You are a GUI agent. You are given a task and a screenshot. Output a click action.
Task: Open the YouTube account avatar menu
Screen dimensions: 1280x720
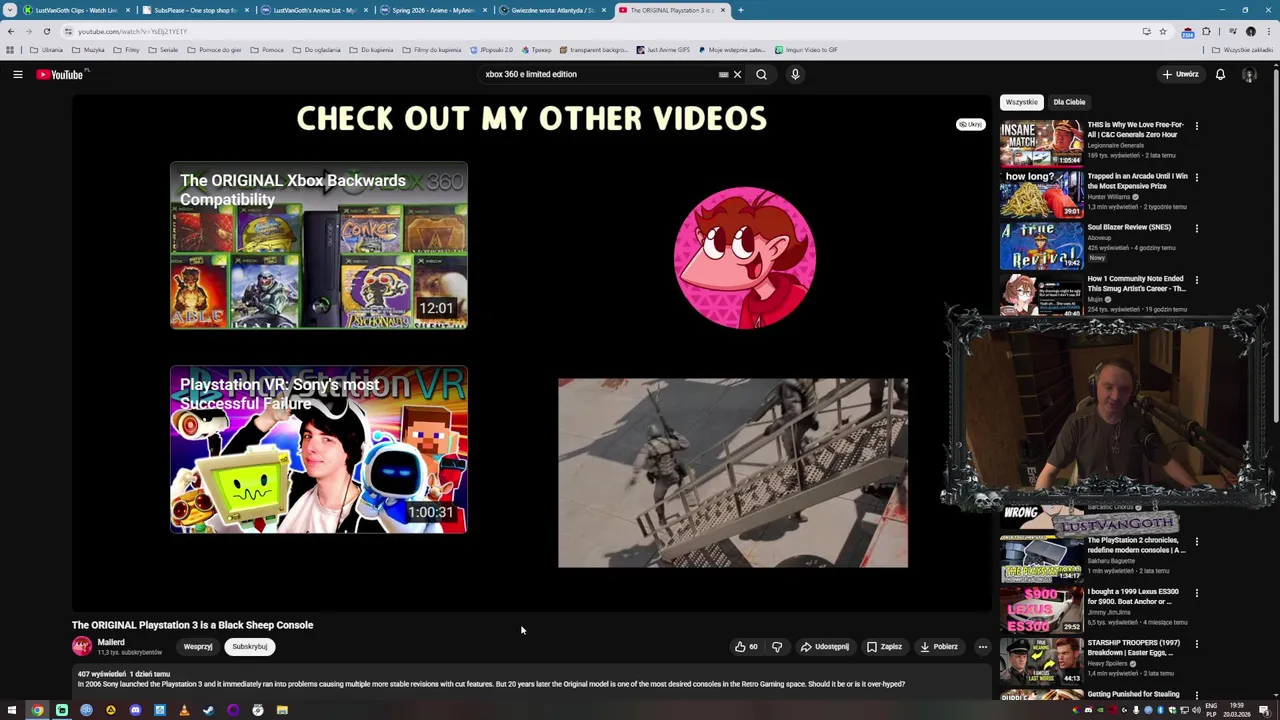click(1249, 74)
